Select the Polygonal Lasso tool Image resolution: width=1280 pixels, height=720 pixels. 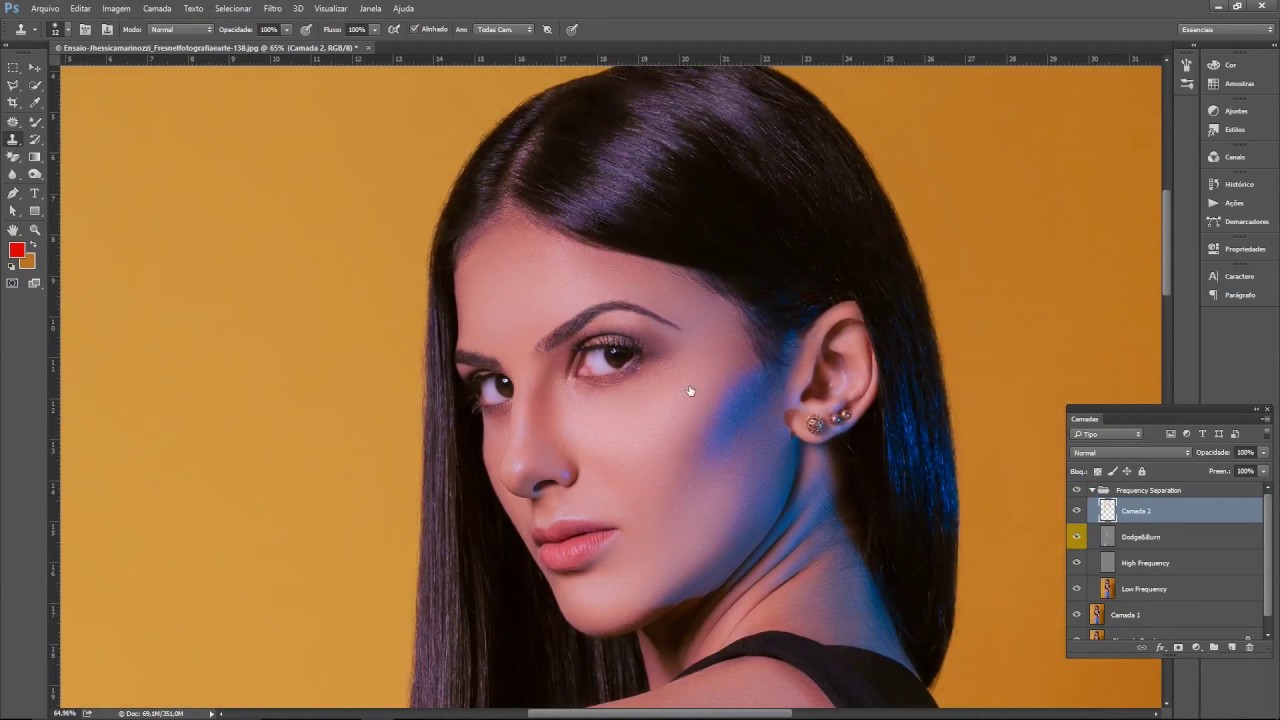coord(13,85)
